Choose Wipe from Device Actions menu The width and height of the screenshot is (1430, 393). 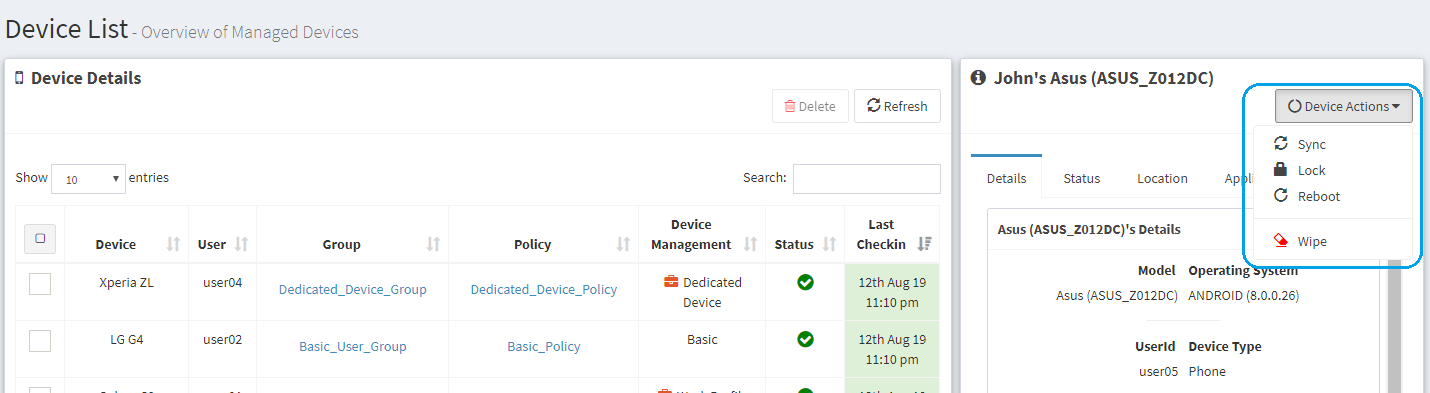click(x=1334, y=241)
